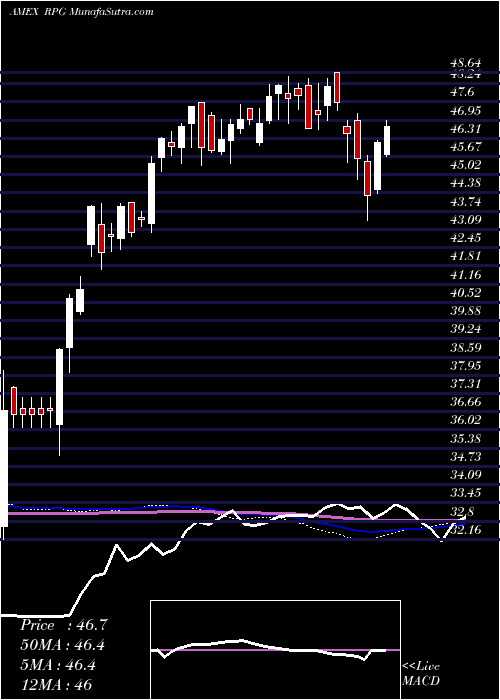This screenshot has width=500, height=700.
Task: Click the 47.6 price axis label
Action: [x=462, y=92]
